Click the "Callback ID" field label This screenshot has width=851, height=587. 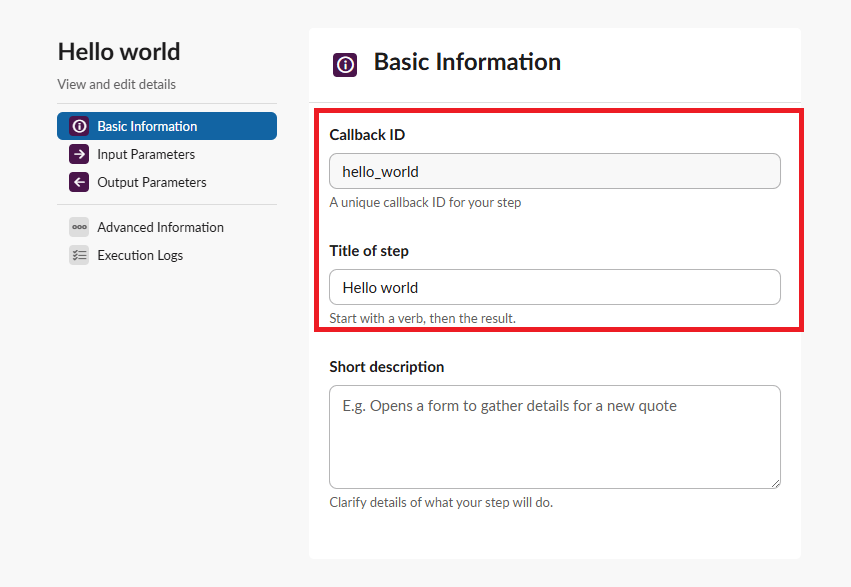[367, 135]
